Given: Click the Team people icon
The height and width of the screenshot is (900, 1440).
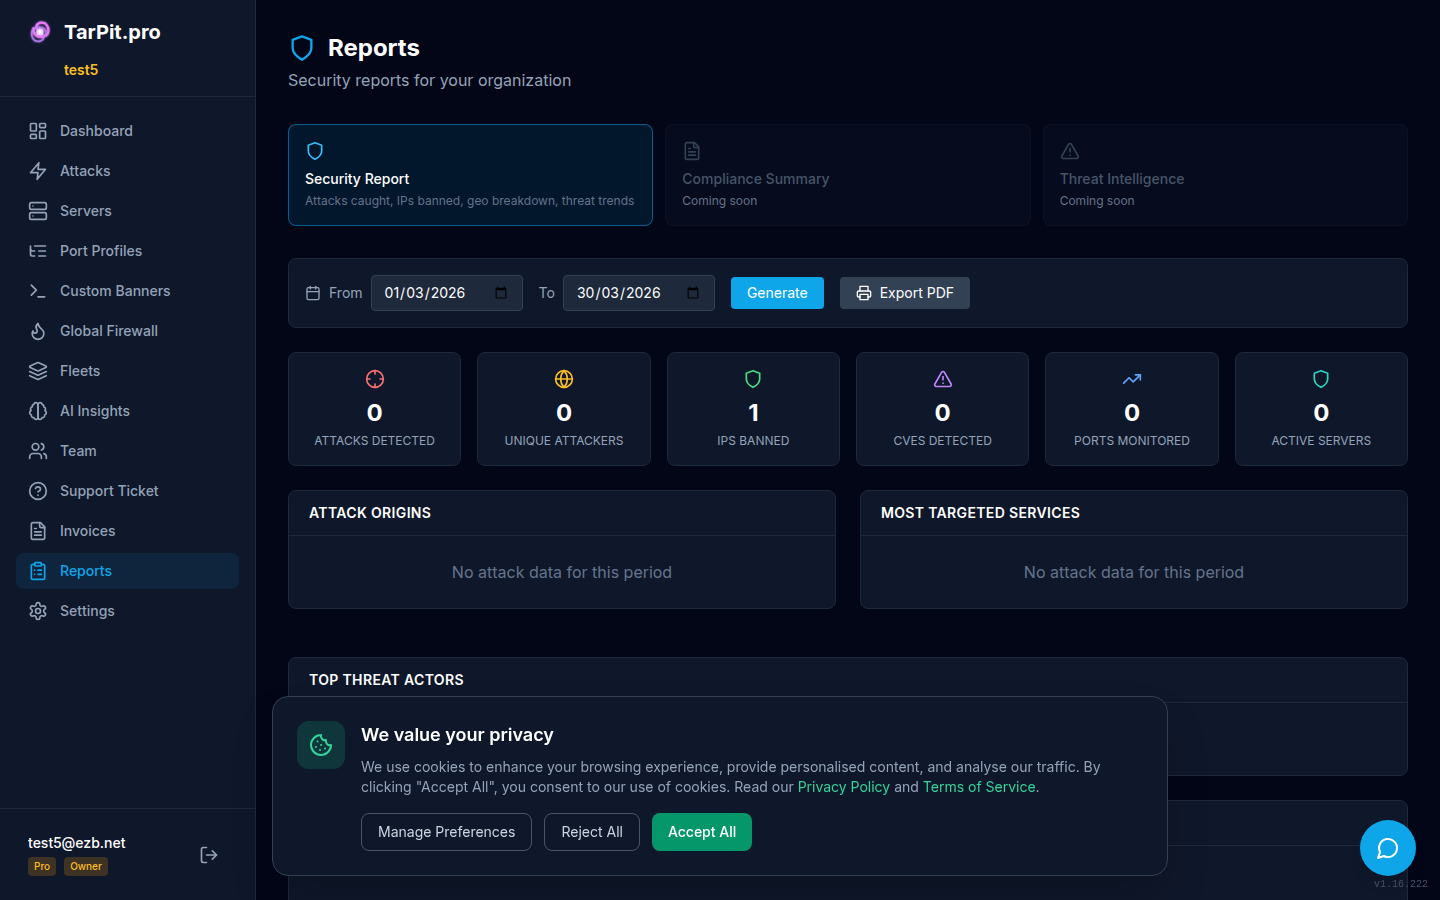Looking at the screenshot, I should (38, 451).
